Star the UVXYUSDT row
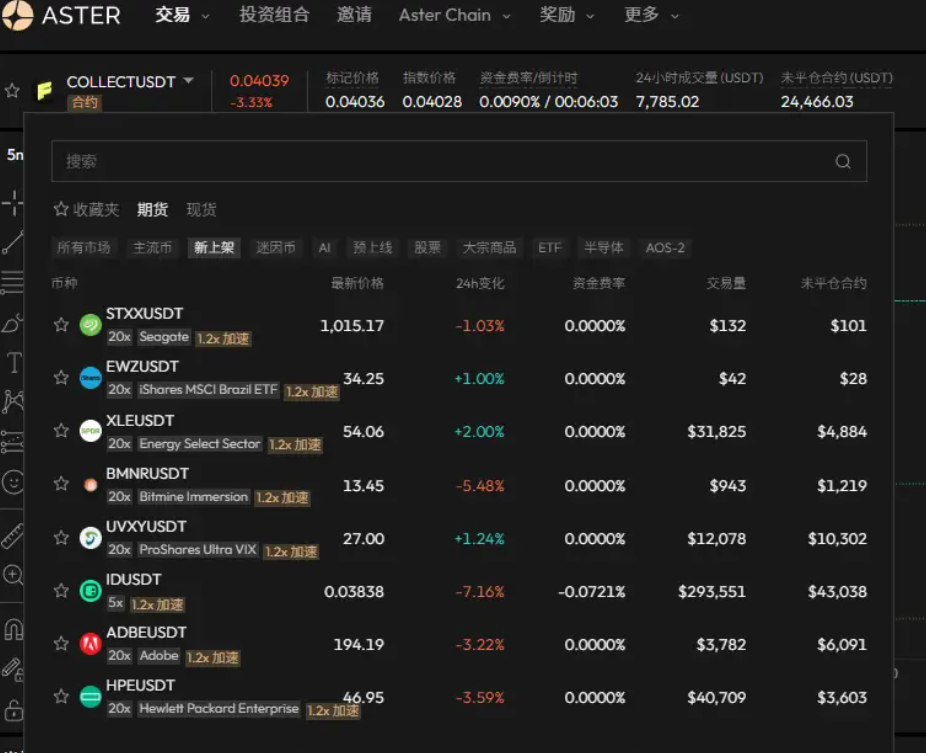Screen dimensions: 926x753 [x=61, y=537]
